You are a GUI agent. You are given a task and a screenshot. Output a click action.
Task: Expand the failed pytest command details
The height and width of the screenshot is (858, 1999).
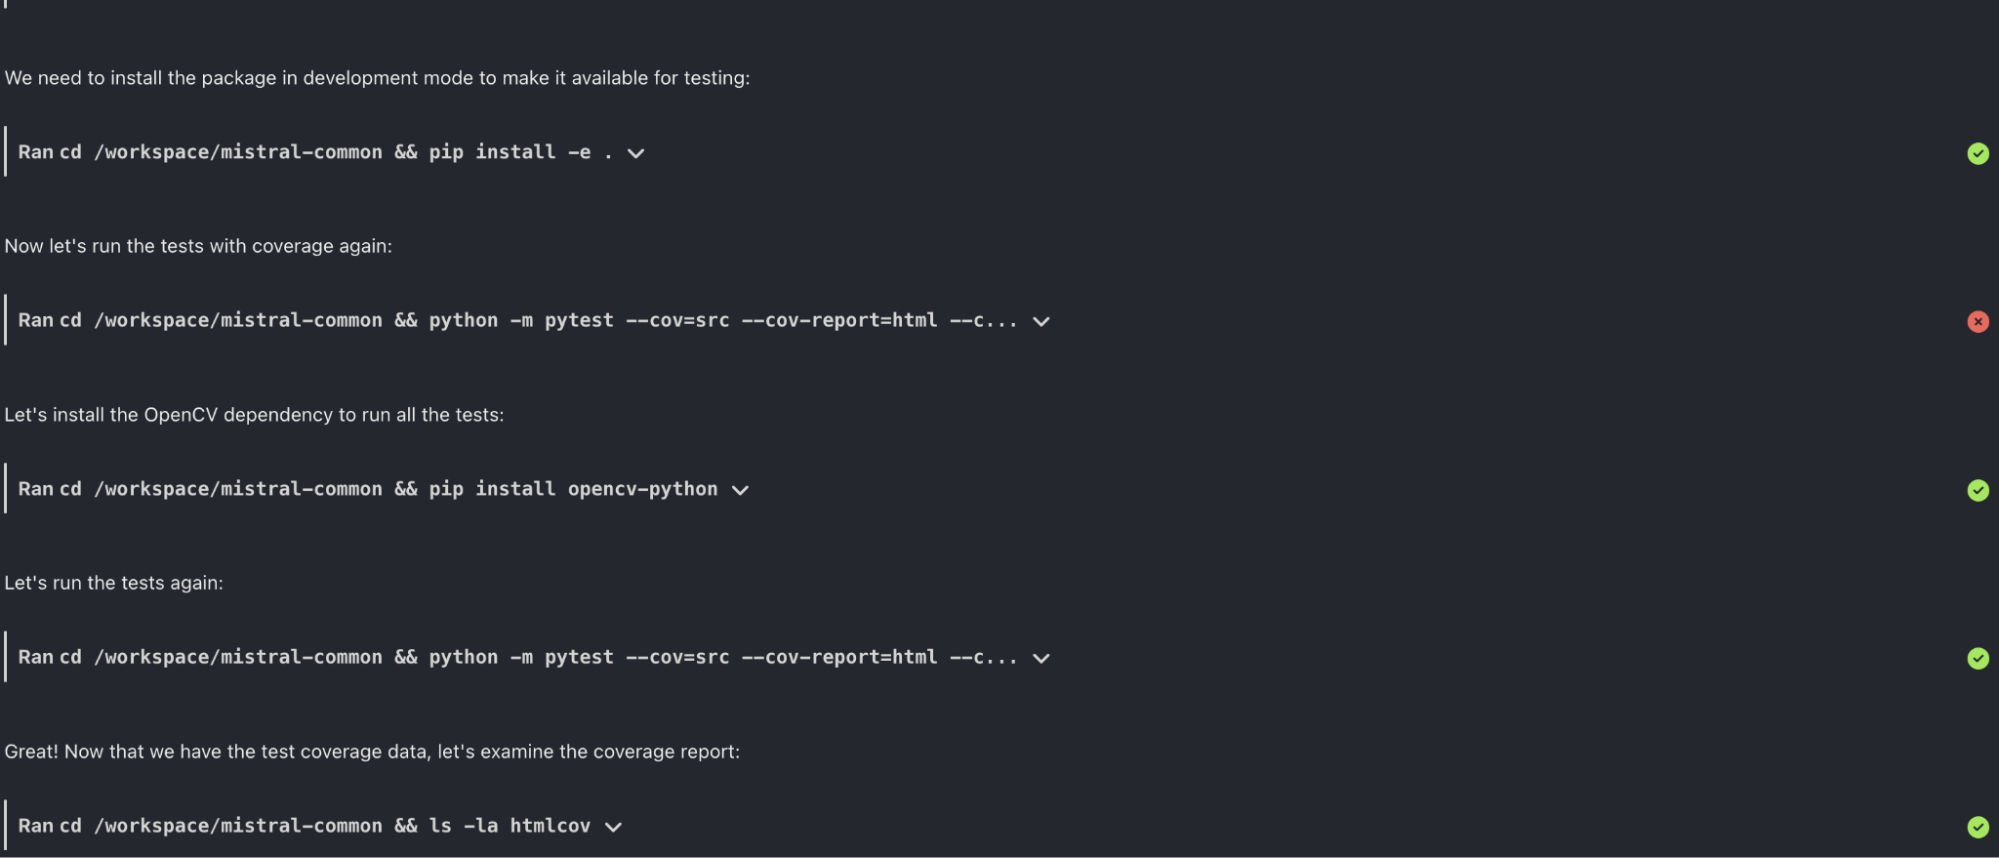pyautogui.click(x=1042, y=322)
